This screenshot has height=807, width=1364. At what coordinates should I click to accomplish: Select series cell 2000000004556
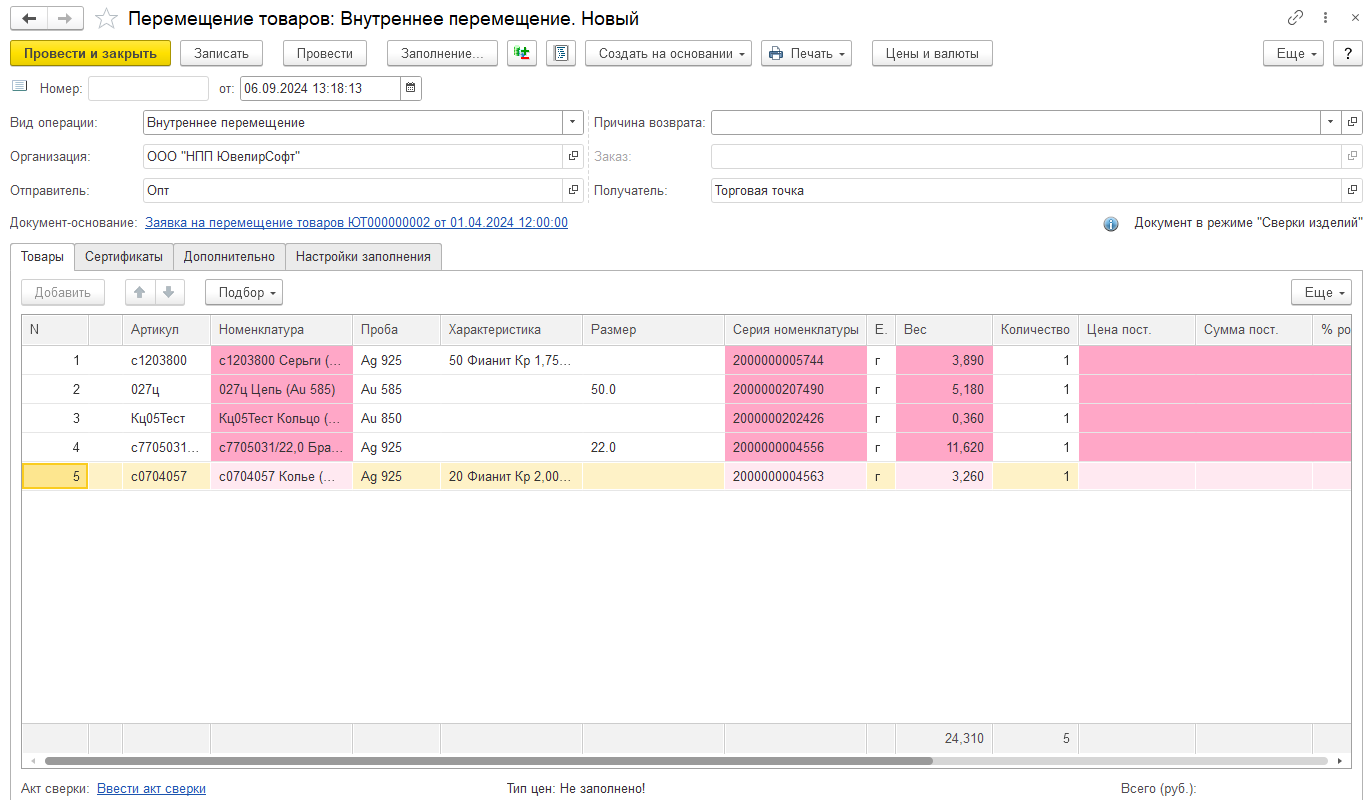(x=795, y=447)
